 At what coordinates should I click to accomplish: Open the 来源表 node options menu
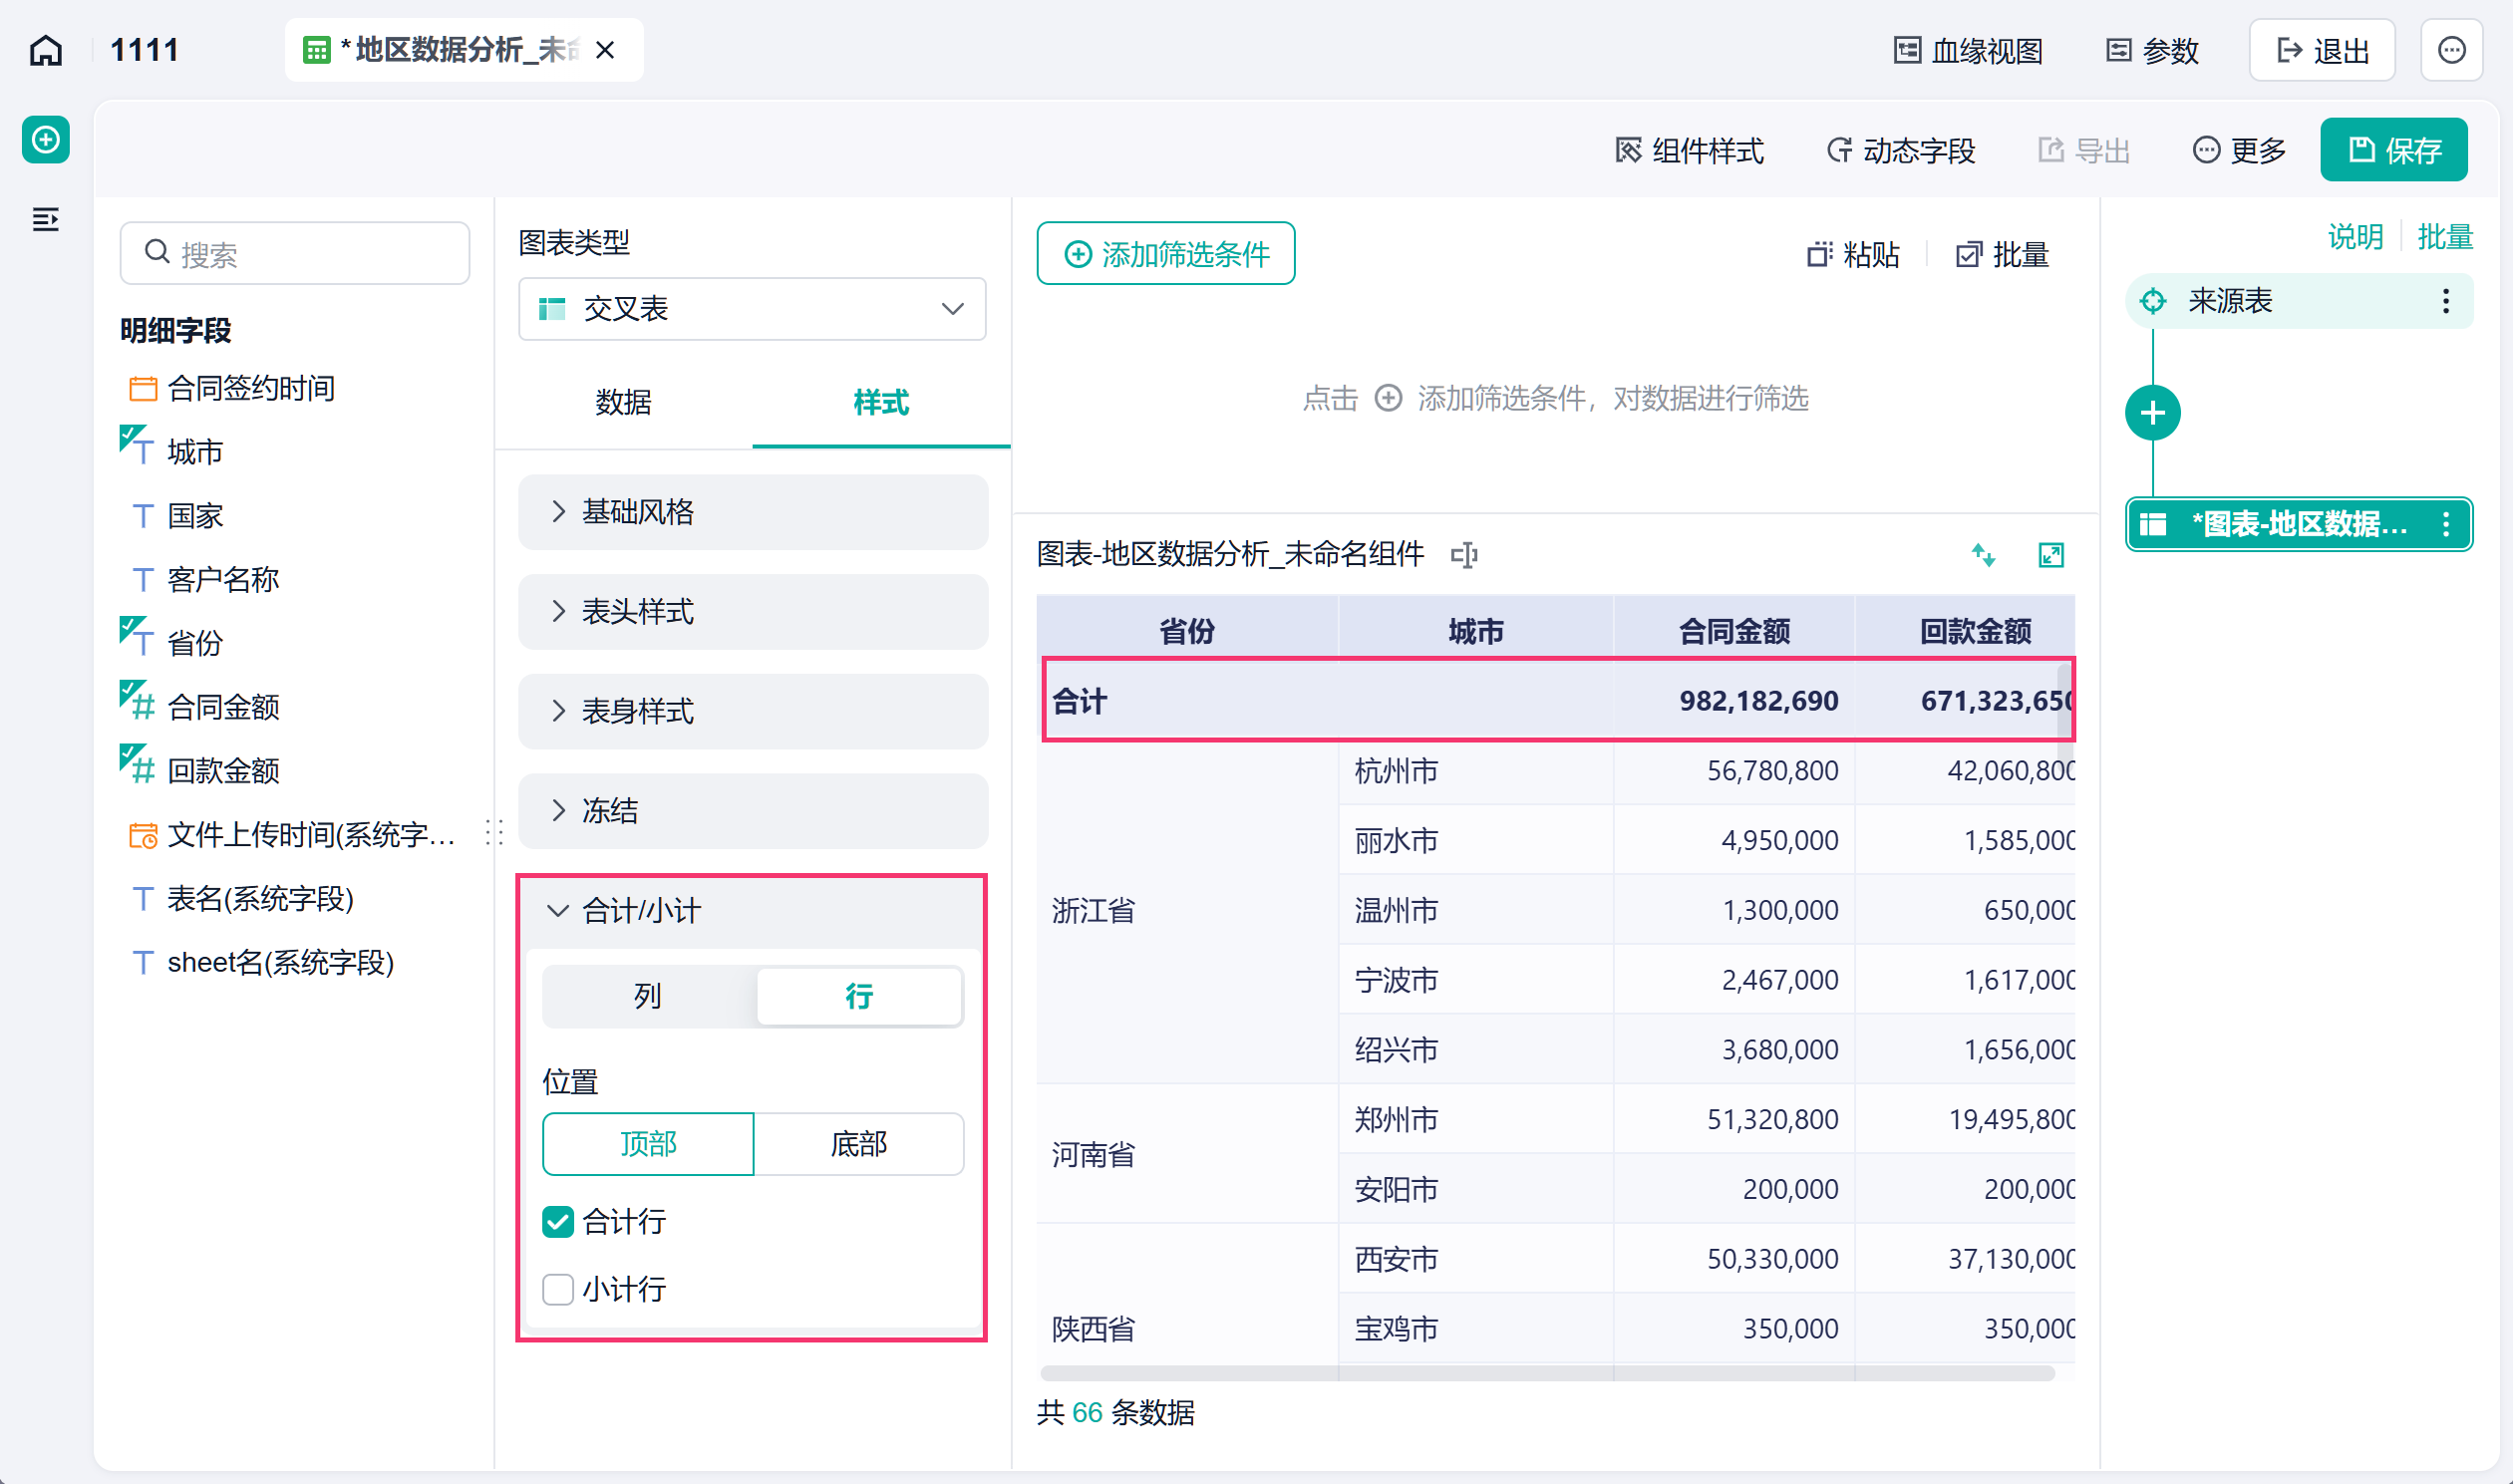2446,301
